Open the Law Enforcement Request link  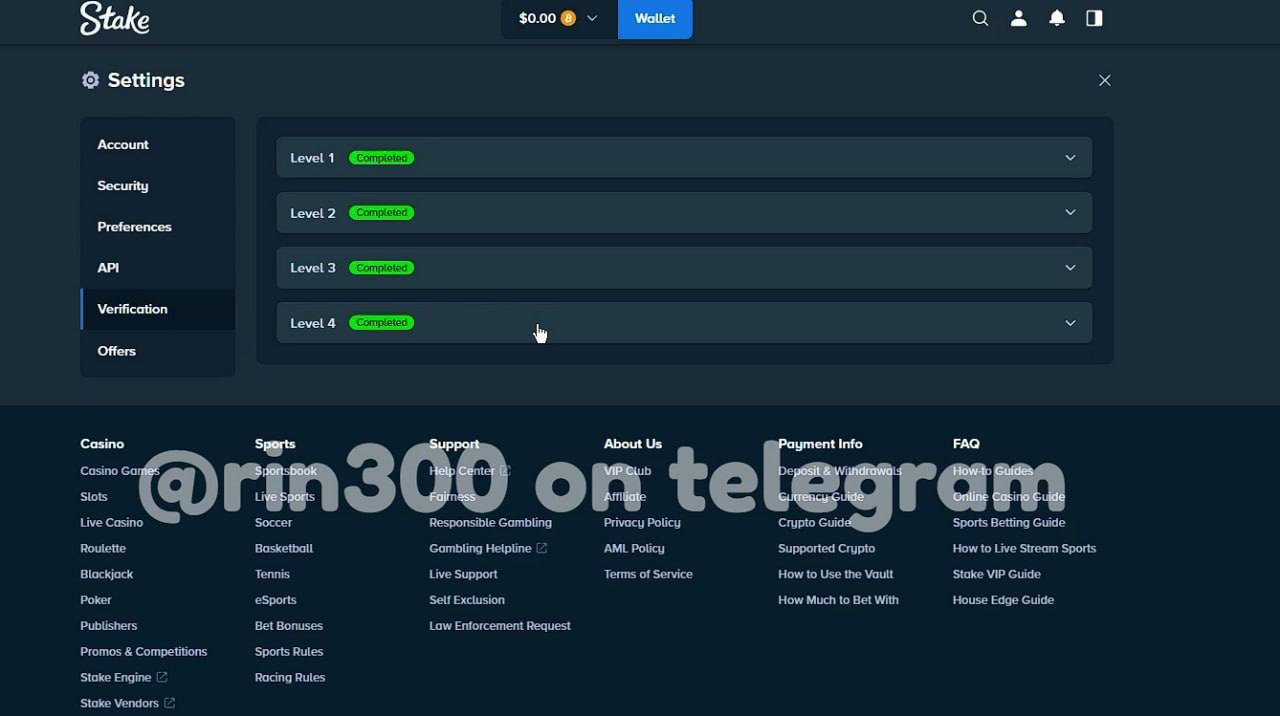(500, 626)
